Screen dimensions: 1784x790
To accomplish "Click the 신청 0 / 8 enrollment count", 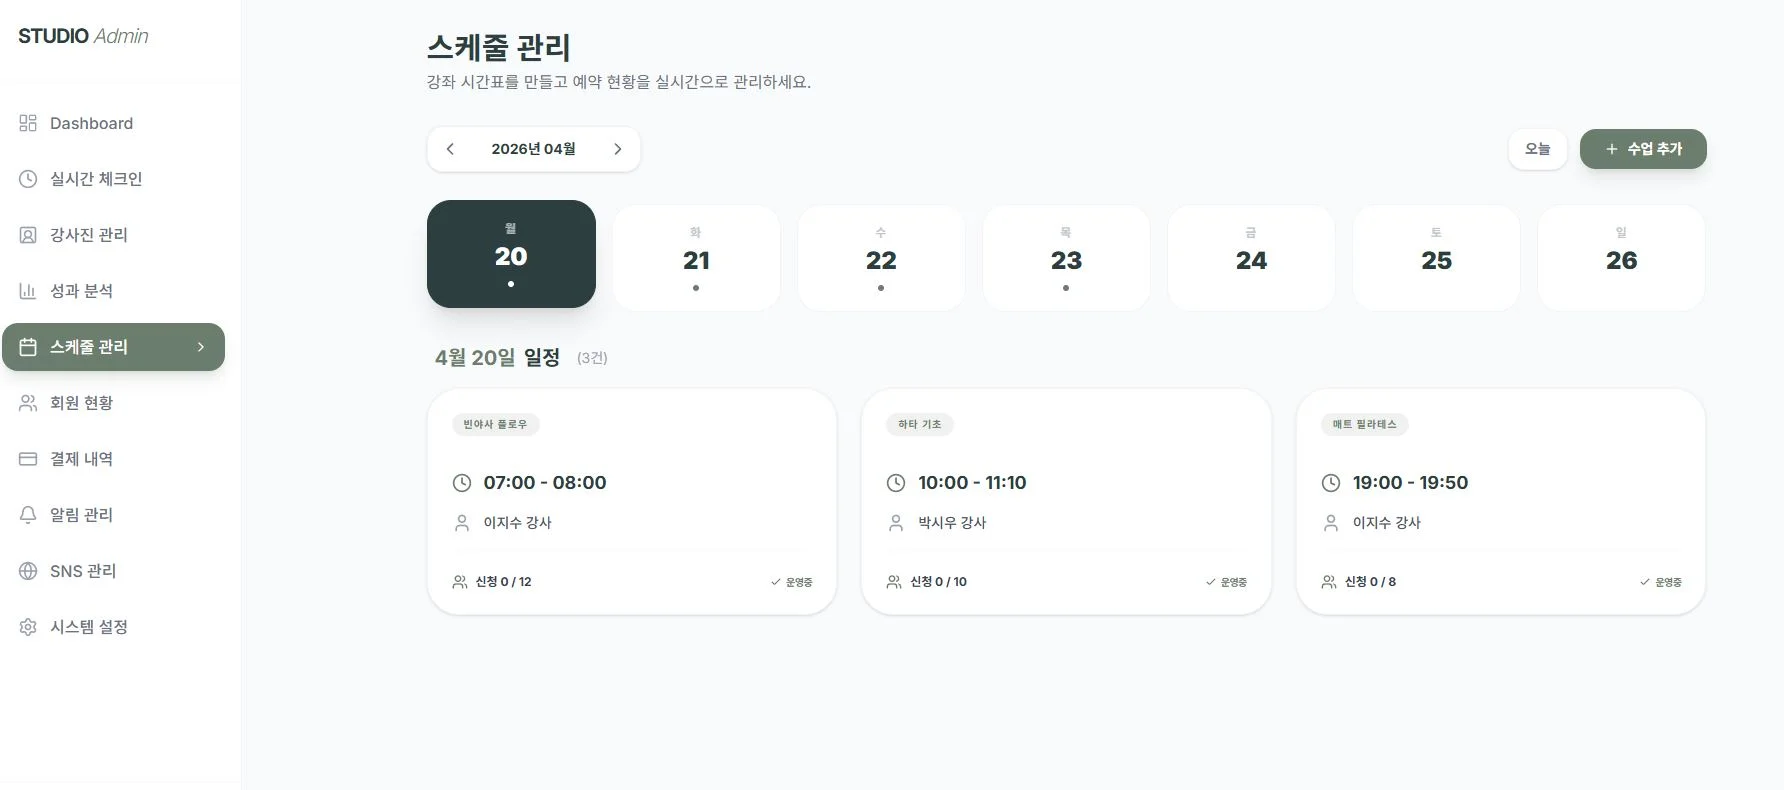I will (1369, 581).
